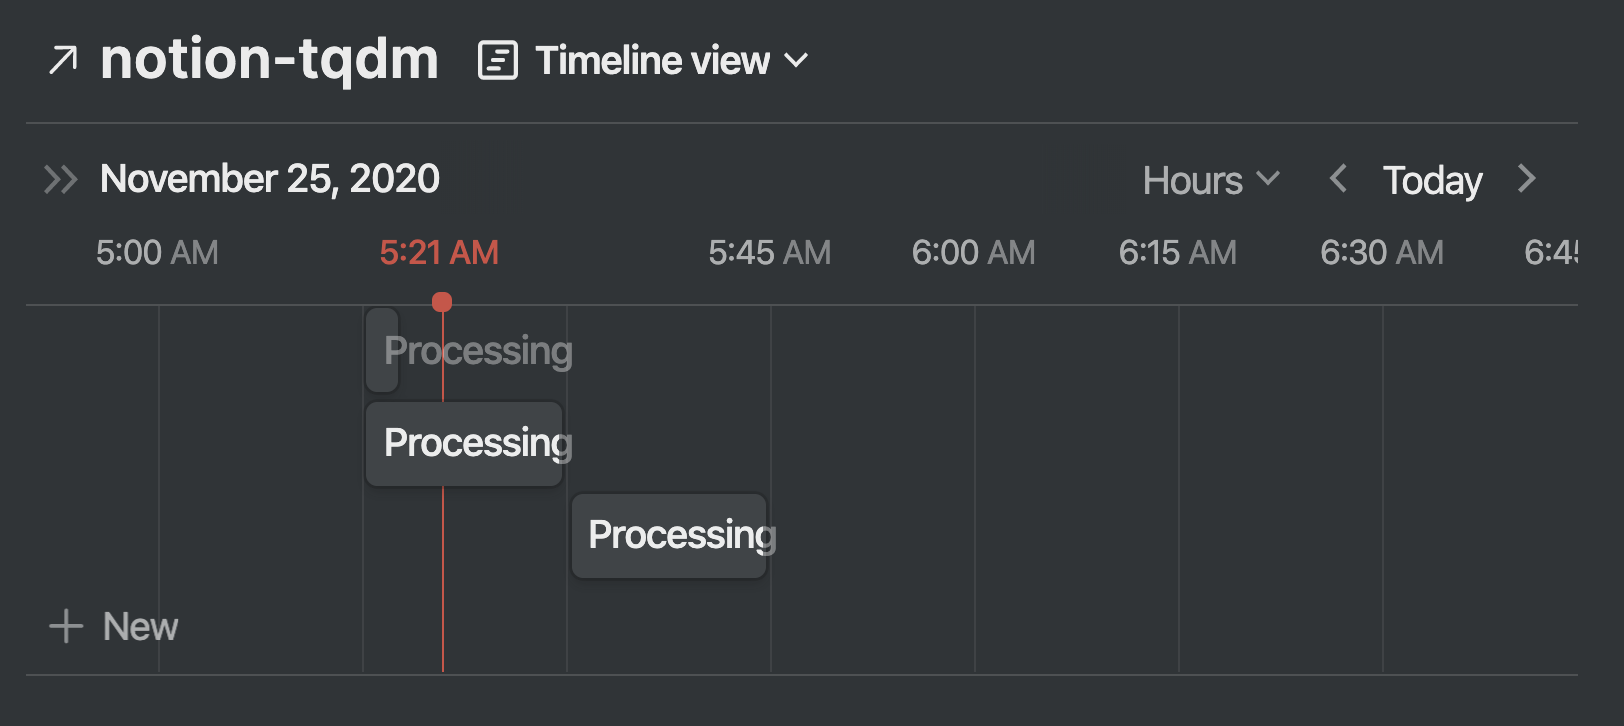Open the Hours scale dropdown
Image resolution: width=1624 pixels, height=726 pixels.
click(1193, 181)
